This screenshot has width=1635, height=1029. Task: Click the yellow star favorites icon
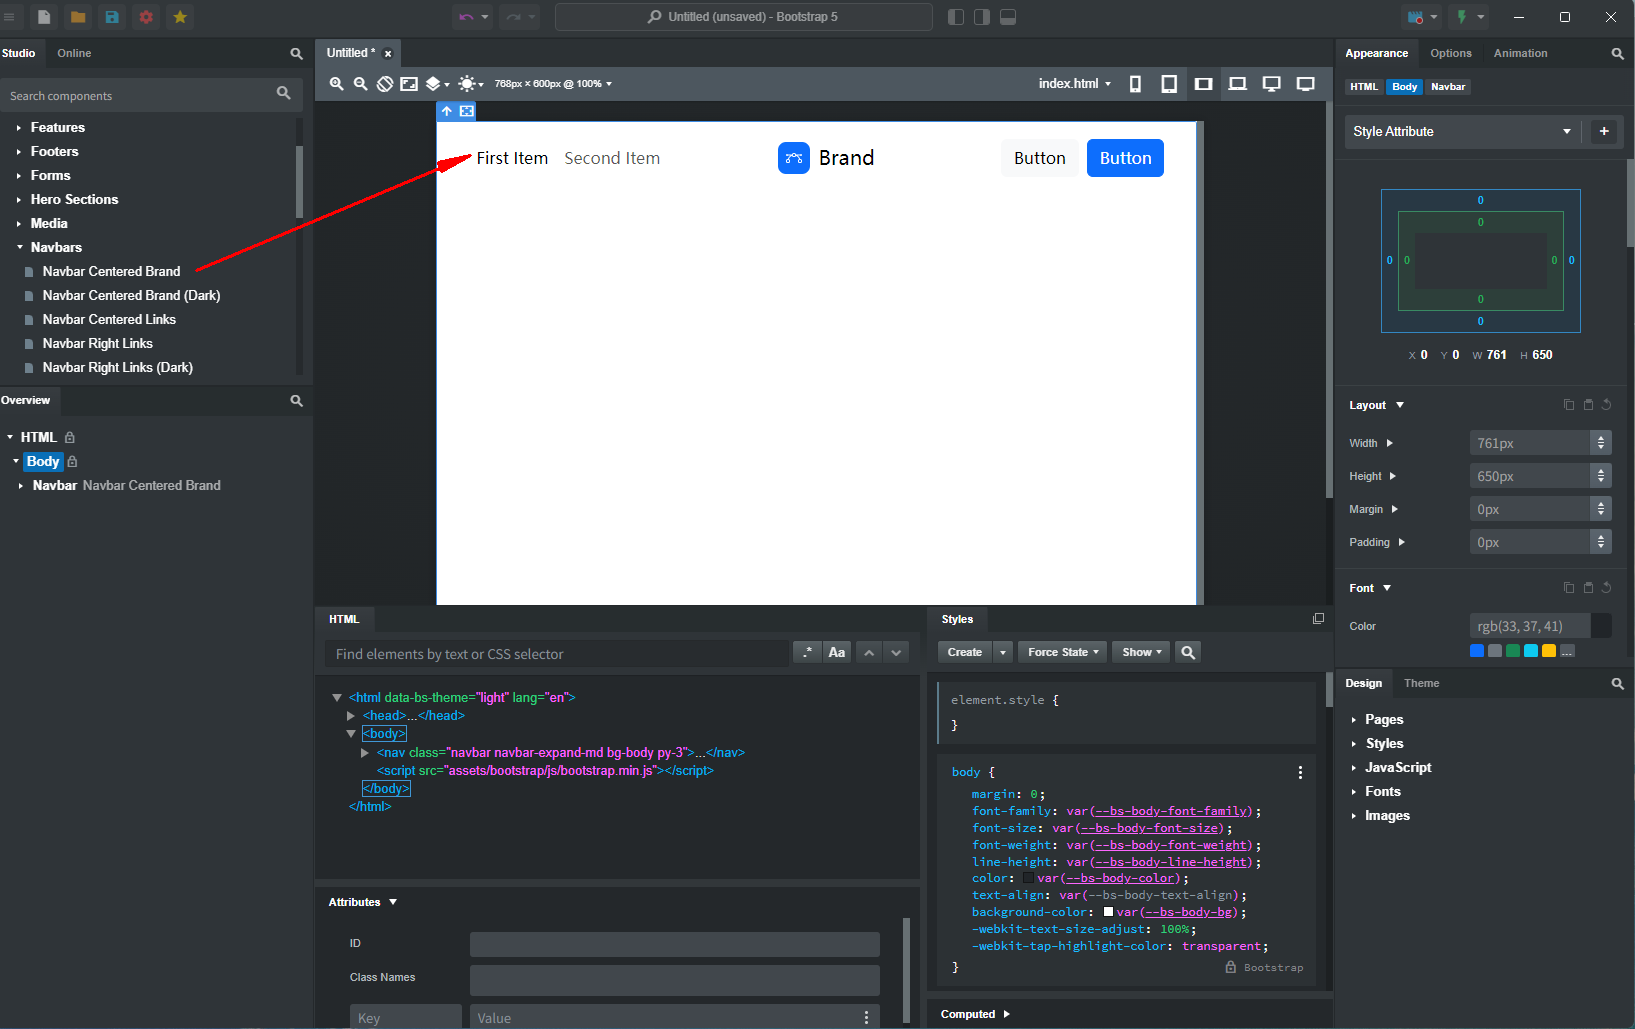(180, 17)
